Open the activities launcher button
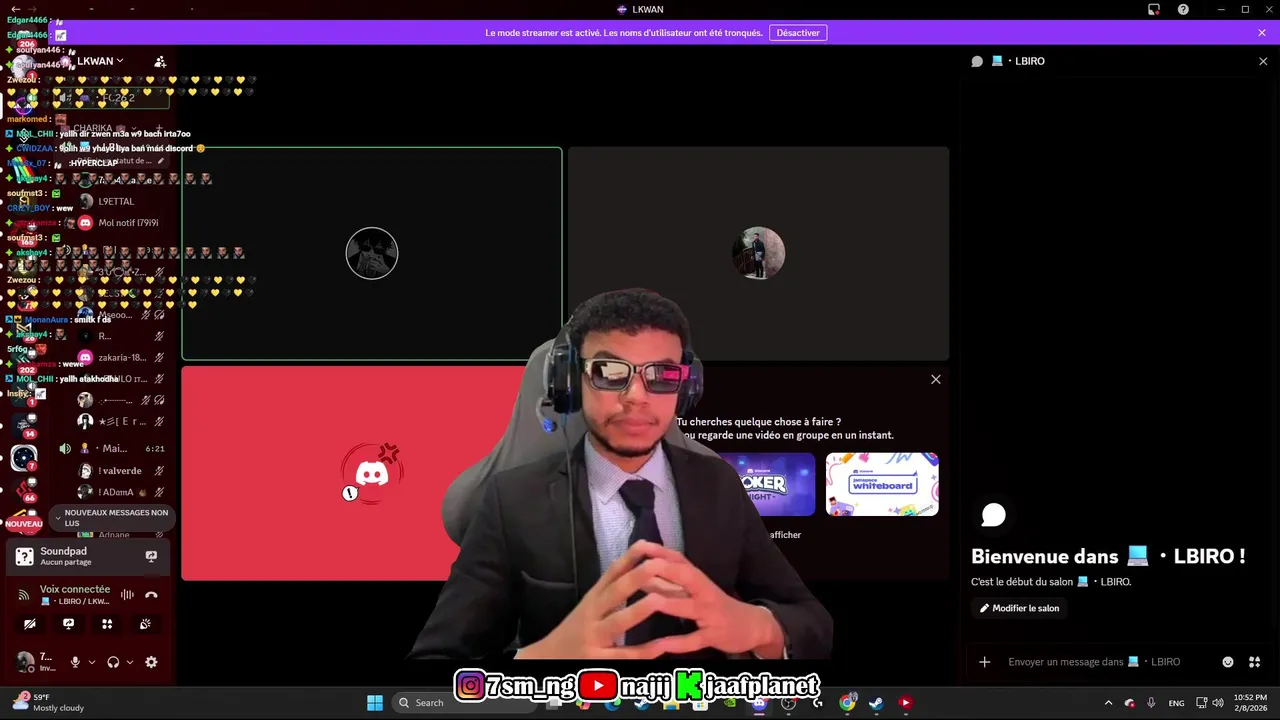 pyautogui.click(x=107, y=624)
